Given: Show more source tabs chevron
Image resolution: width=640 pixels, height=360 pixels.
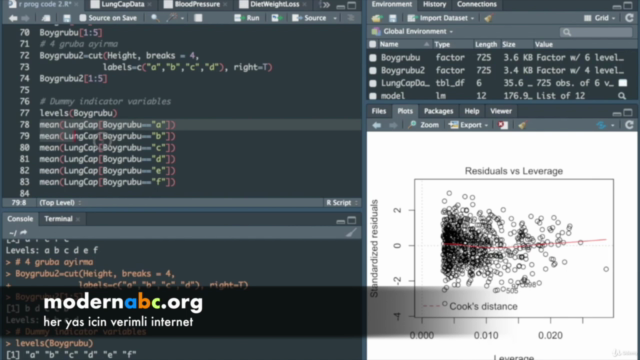Looking at the screenshot, I should point(326,5).
